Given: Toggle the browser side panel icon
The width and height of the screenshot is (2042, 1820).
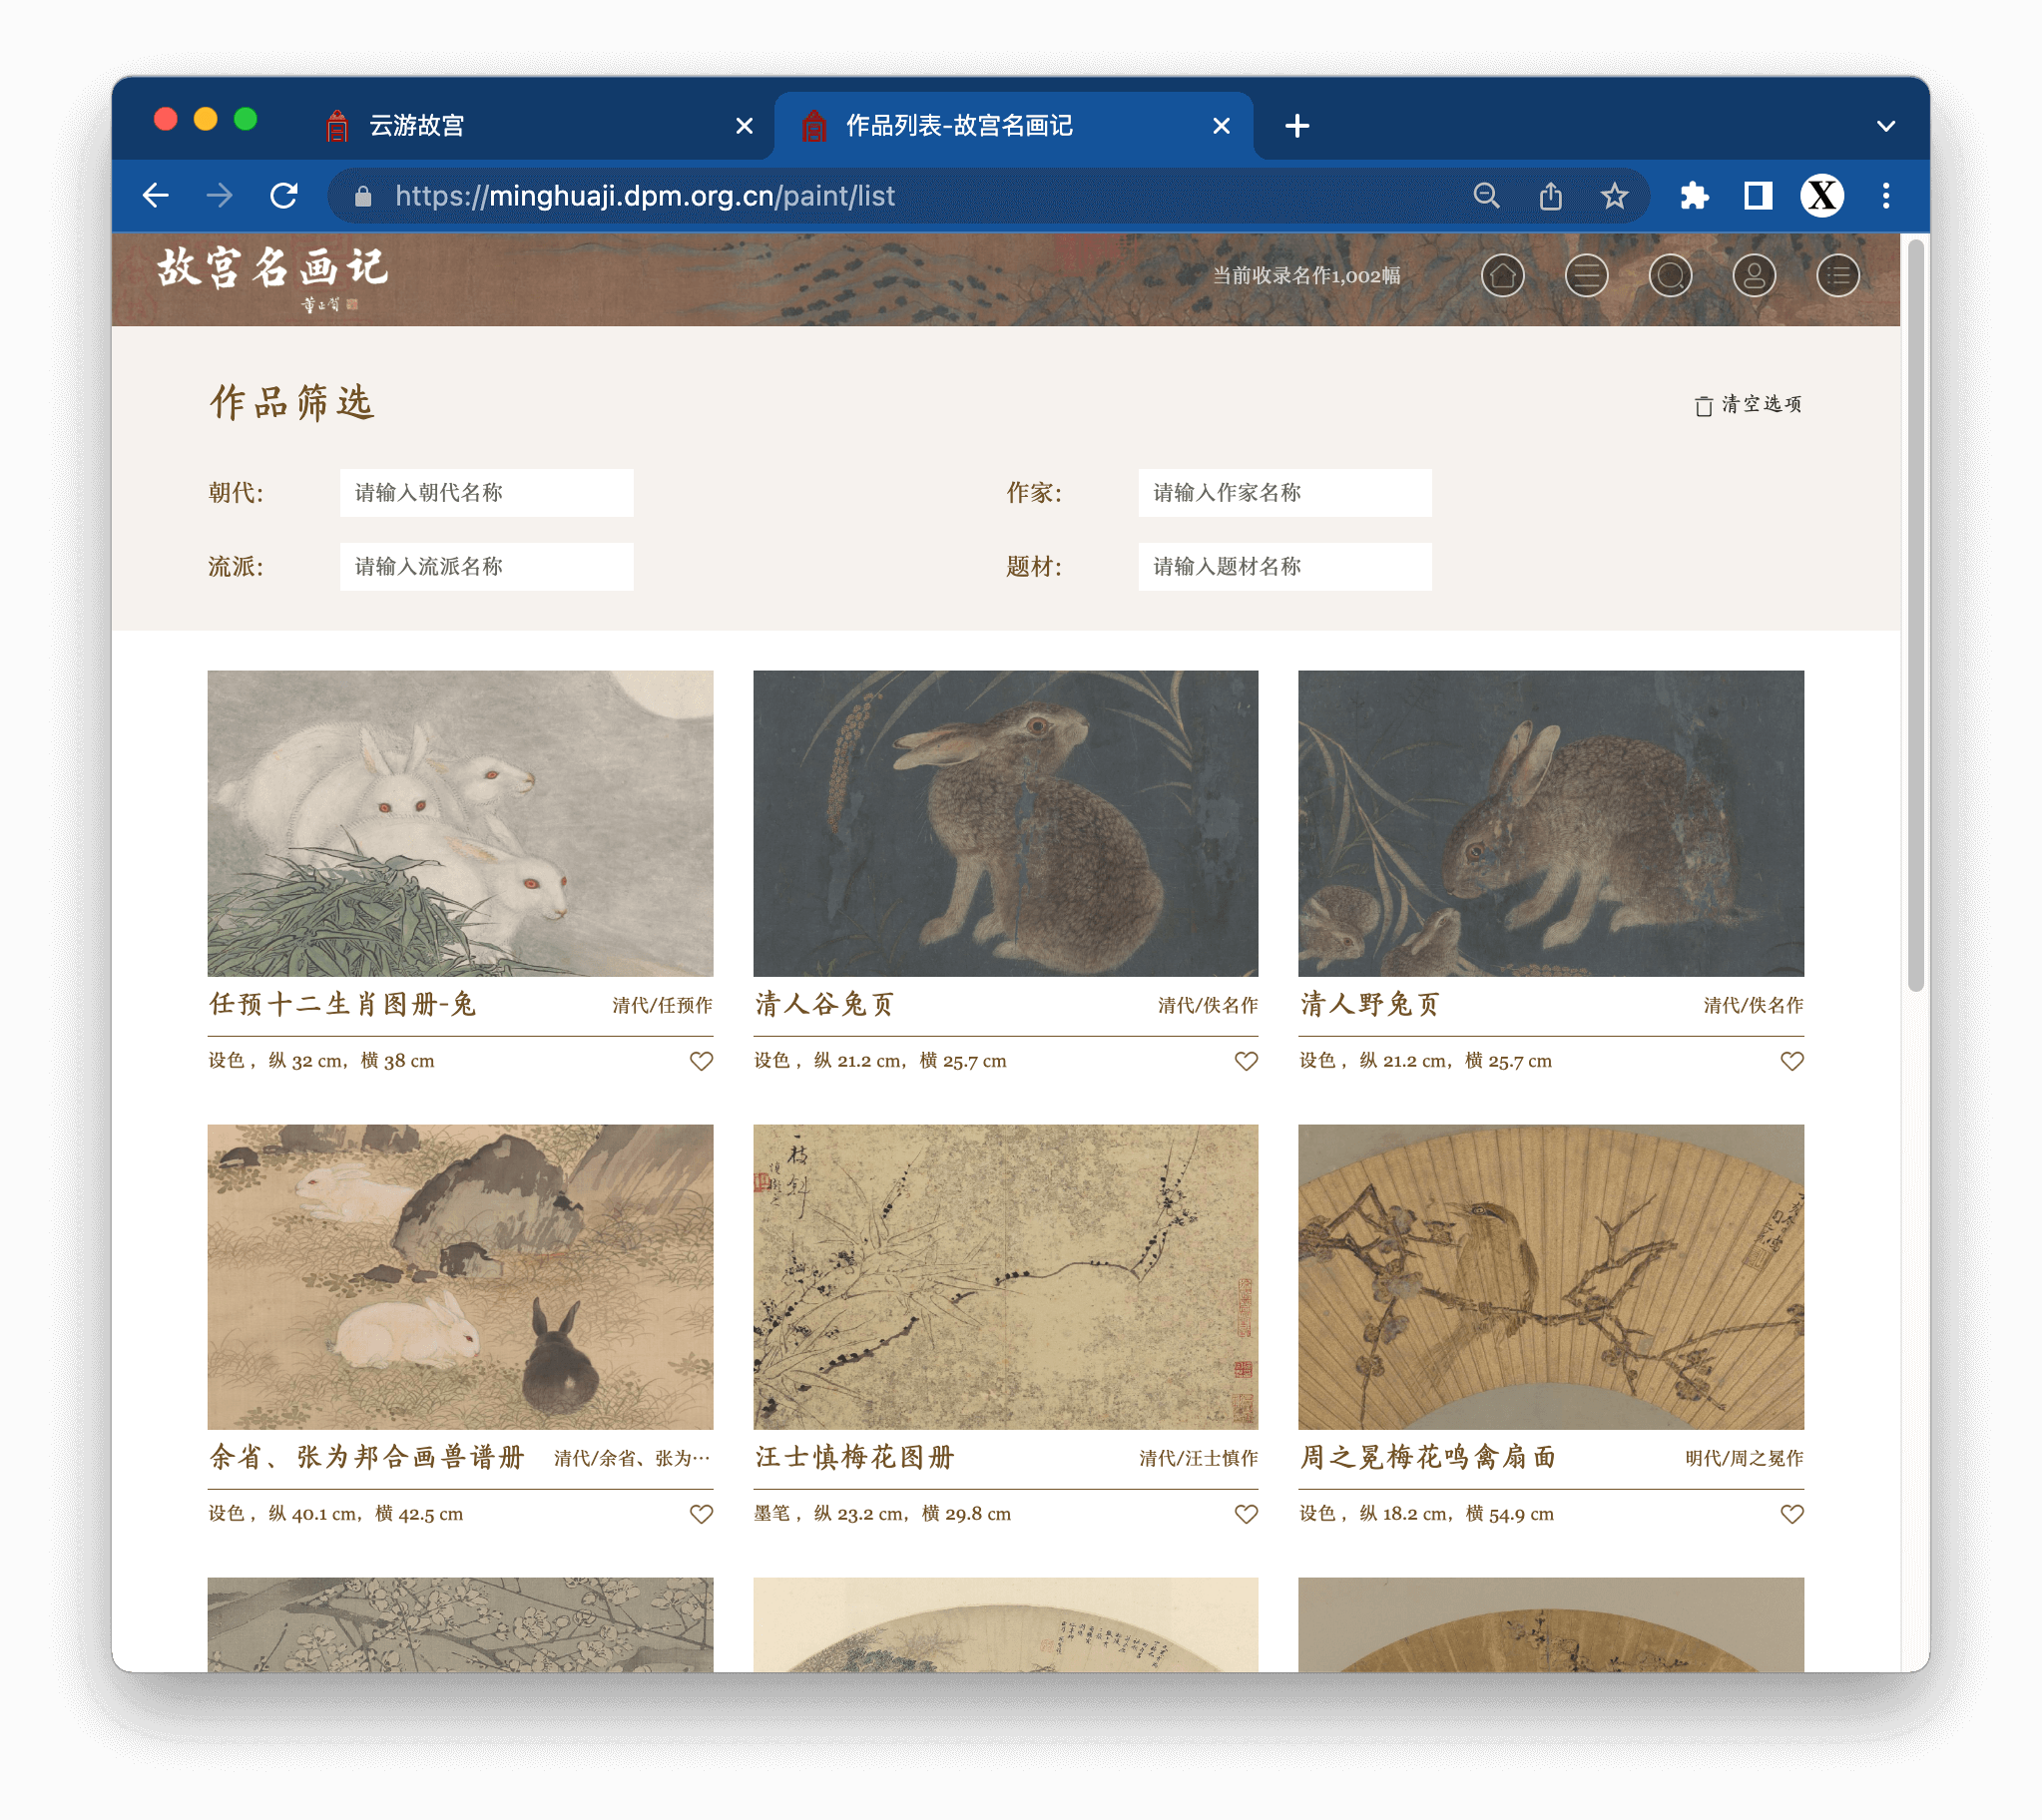Looking at the screenshot, I should coord(1758,196).
